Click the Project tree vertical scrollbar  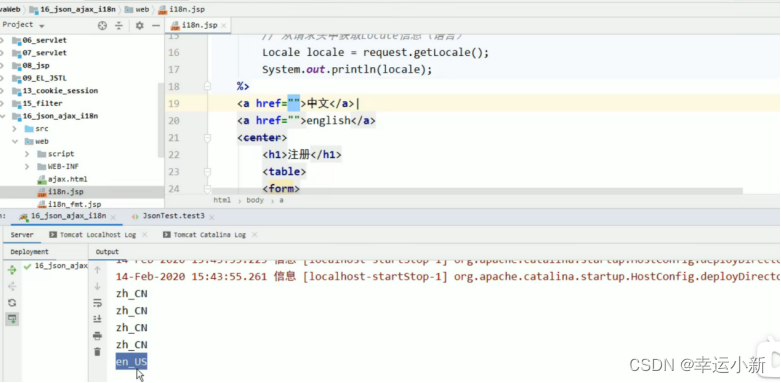[161, 120]
